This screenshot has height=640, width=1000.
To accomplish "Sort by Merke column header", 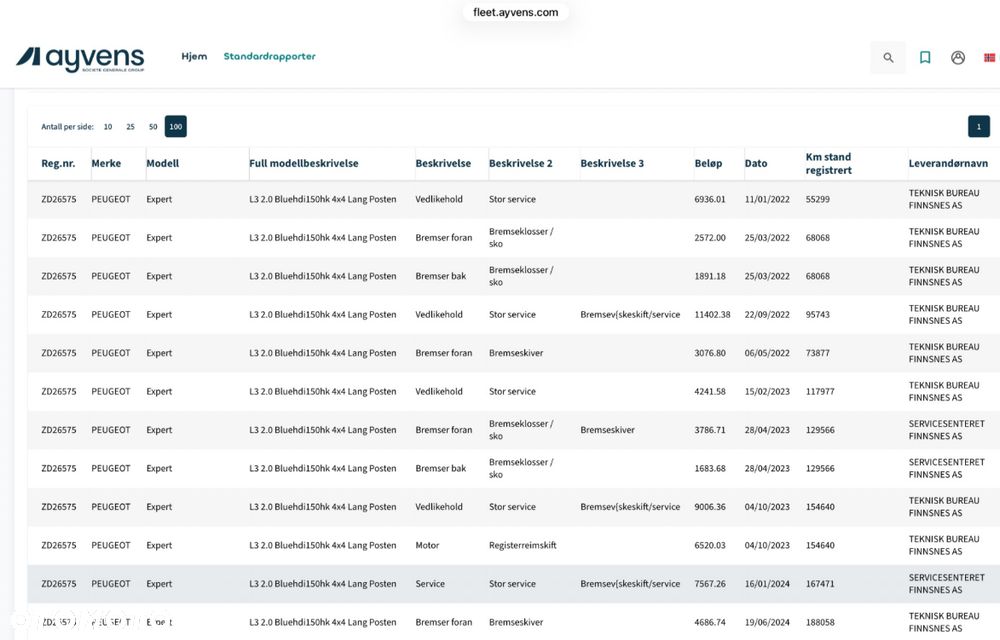I will click(106, 163).
